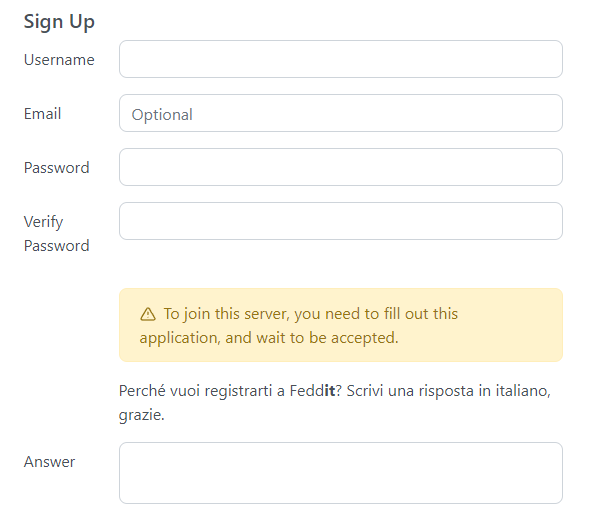Select the Password input box

point(341,167)
